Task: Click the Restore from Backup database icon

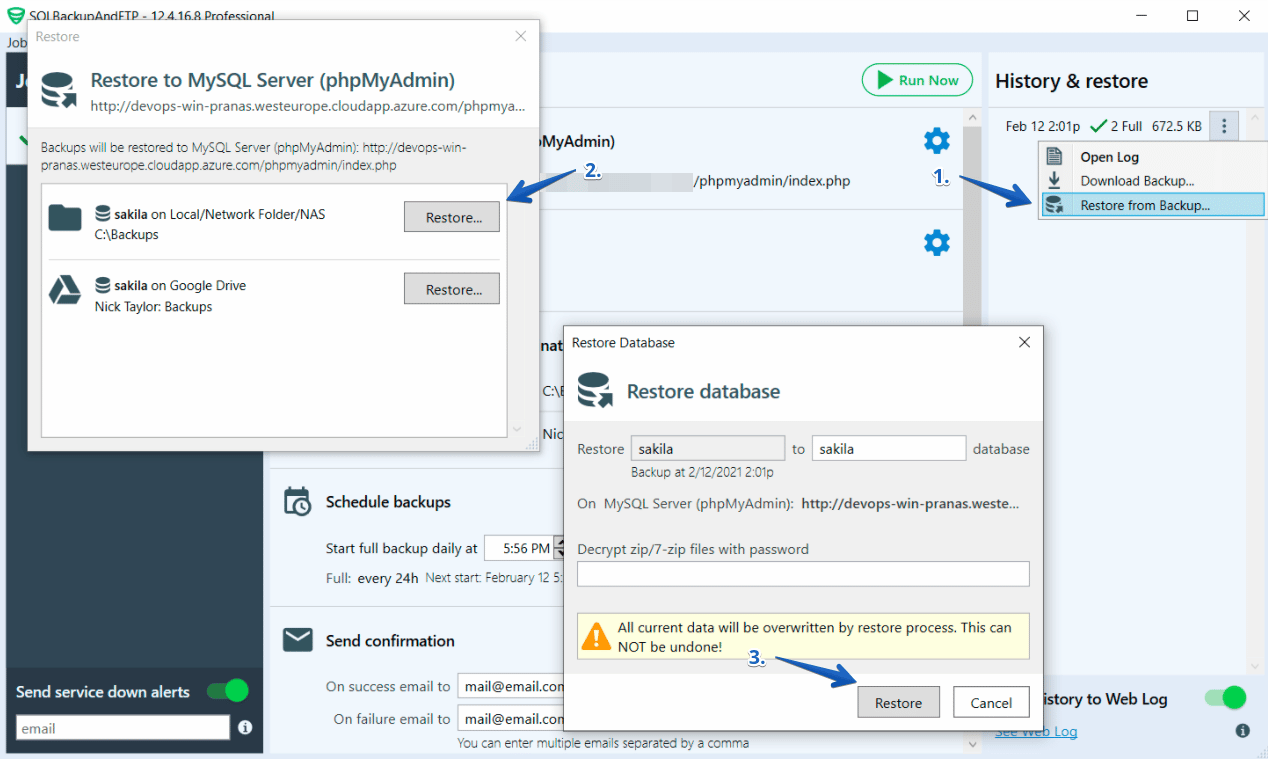Action: [x=1056, y=206]
